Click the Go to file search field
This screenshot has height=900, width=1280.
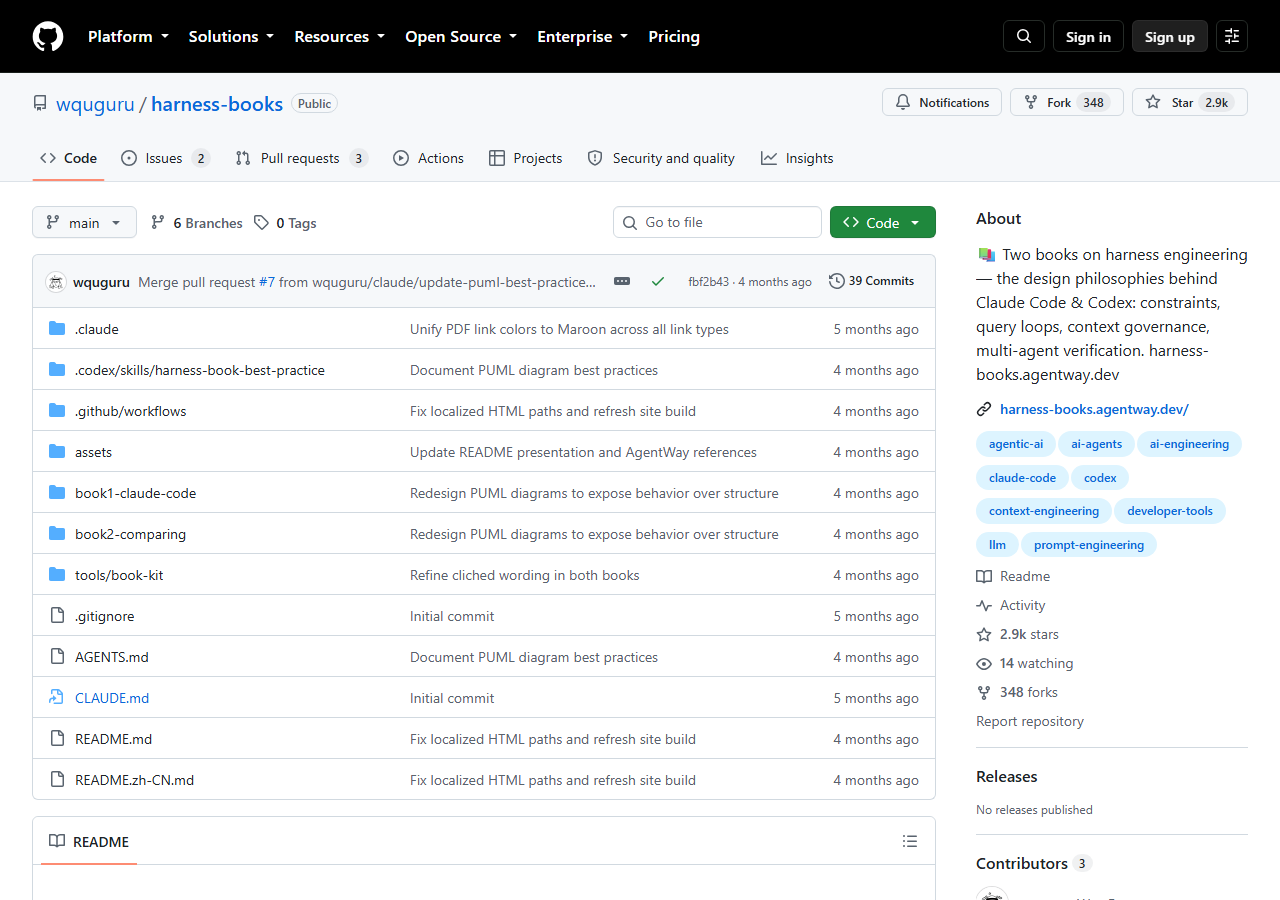pos(717,222)
